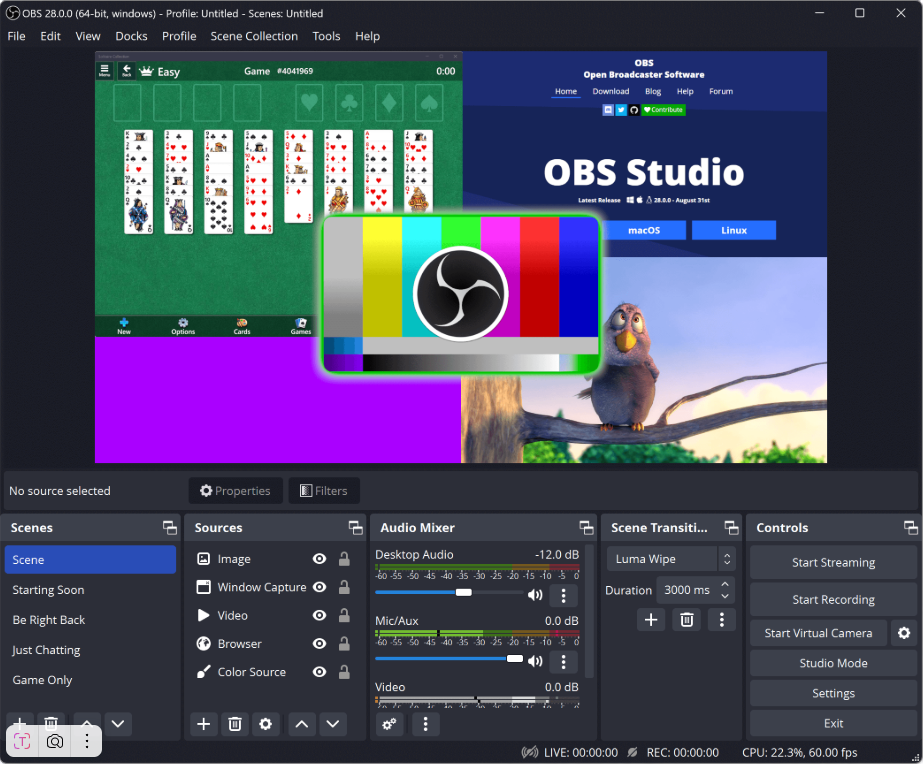Screen dimensions: 923x764
Task: Open the Scene Collection menu
Action: pyautogui.click(x=254, y=36)
